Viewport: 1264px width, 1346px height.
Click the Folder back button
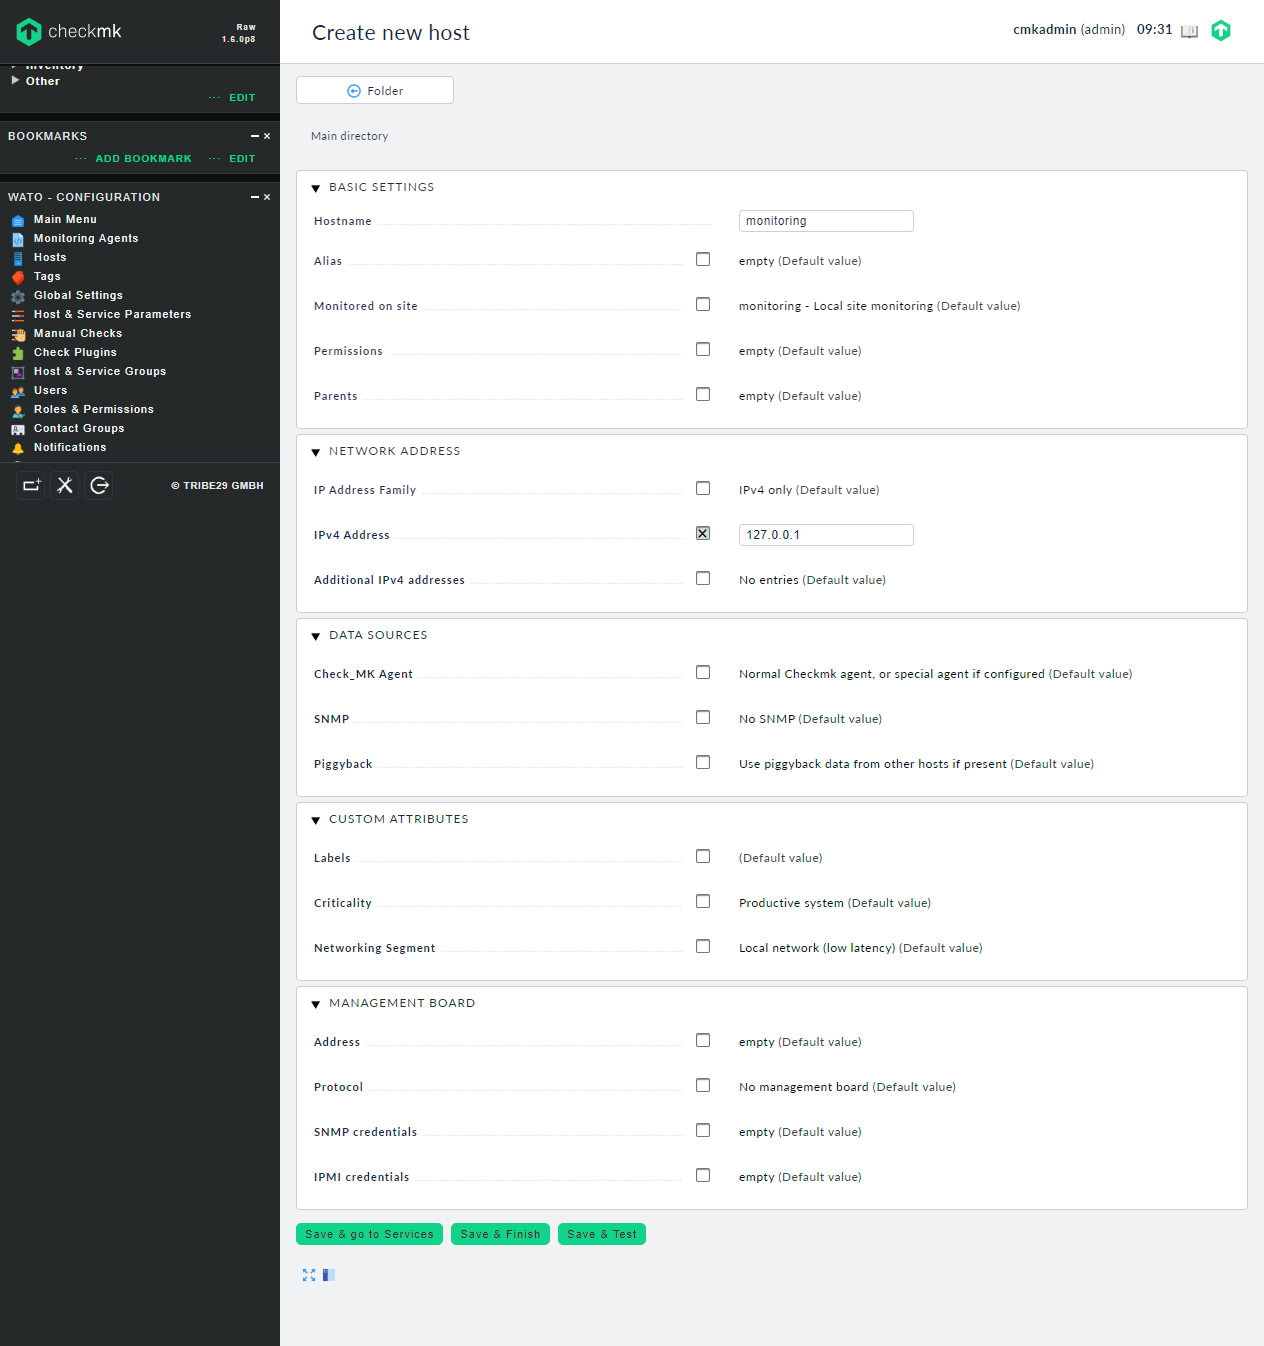(375, 90)
